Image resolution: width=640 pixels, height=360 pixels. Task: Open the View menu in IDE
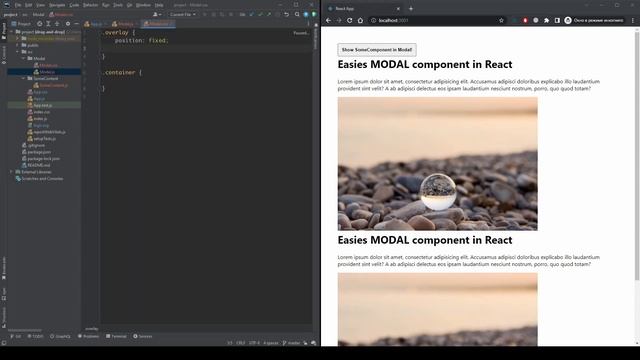[40, 5]
